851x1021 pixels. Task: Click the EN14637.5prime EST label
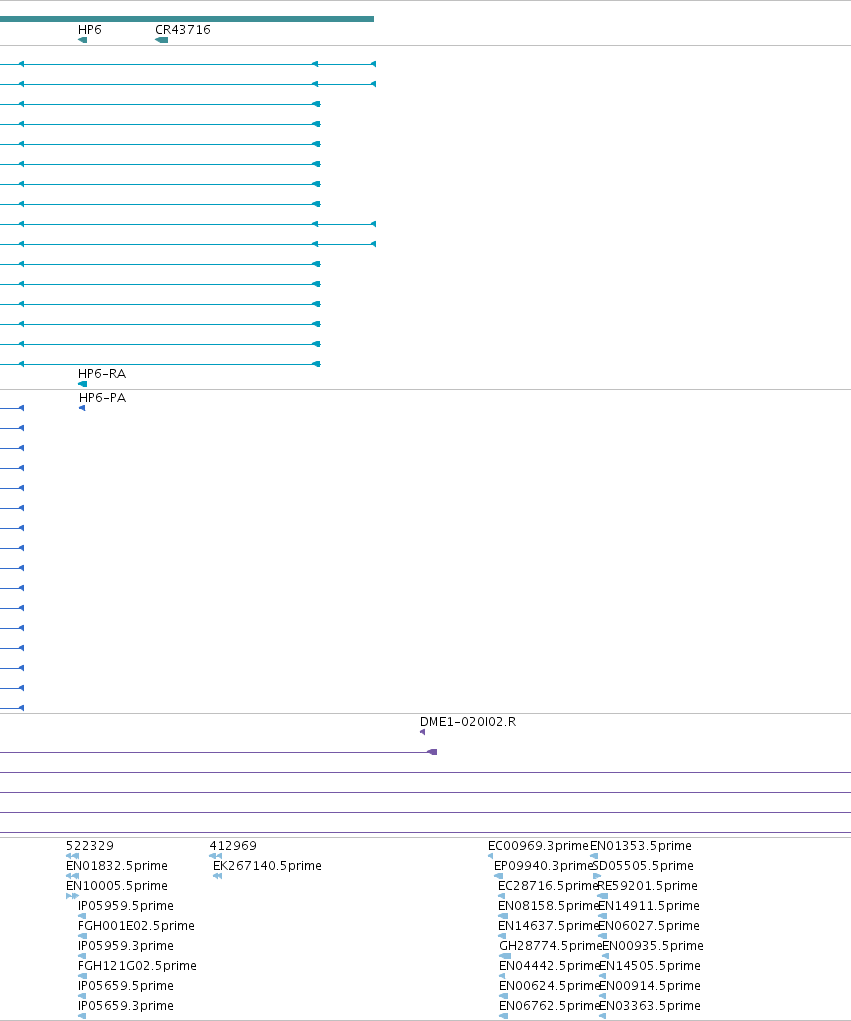[x=548, y=926]
